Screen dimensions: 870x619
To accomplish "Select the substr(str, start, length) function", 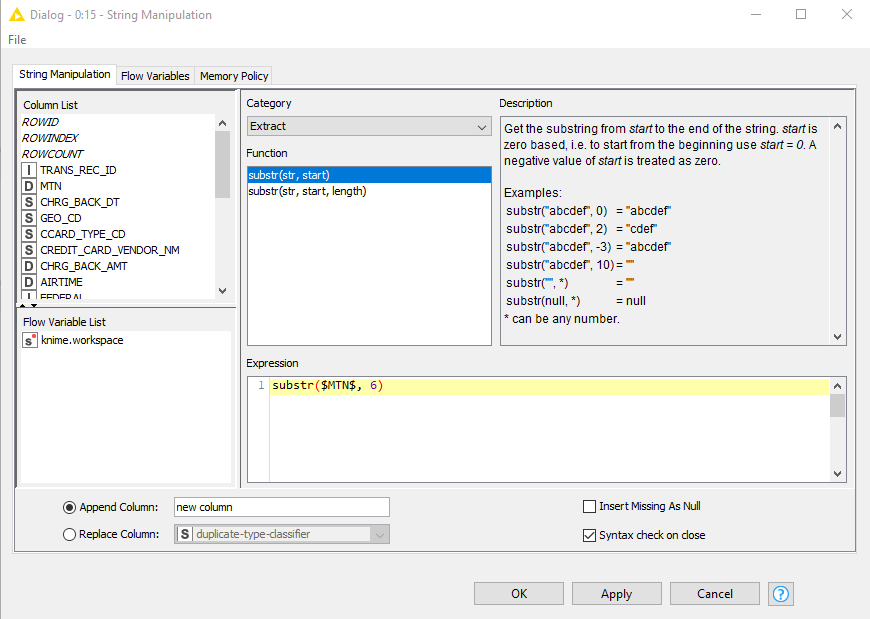I will point(370,191).
